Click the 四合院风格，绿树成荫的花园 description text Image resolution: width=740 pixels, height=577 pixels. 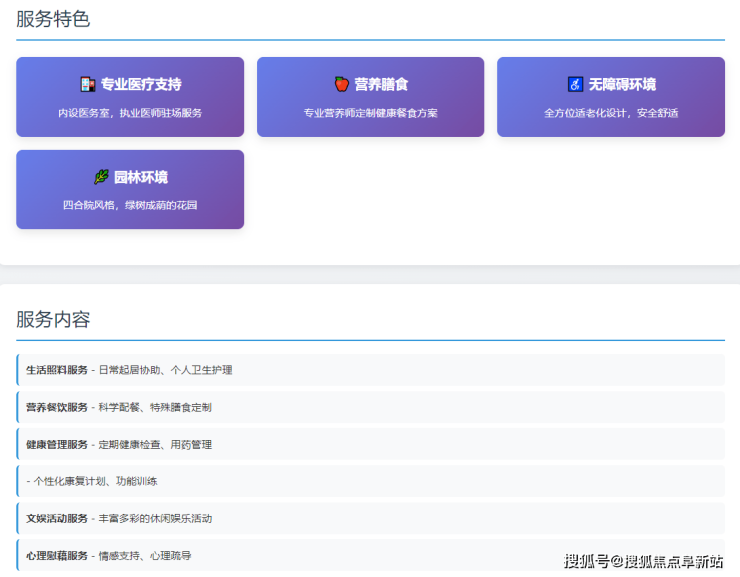click(x=130, y=205)
